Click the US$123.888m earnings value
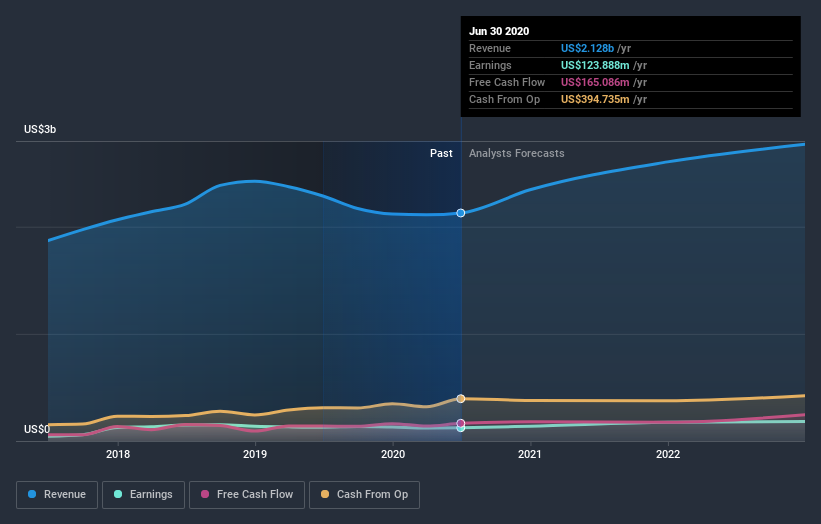 coord(595,65)
